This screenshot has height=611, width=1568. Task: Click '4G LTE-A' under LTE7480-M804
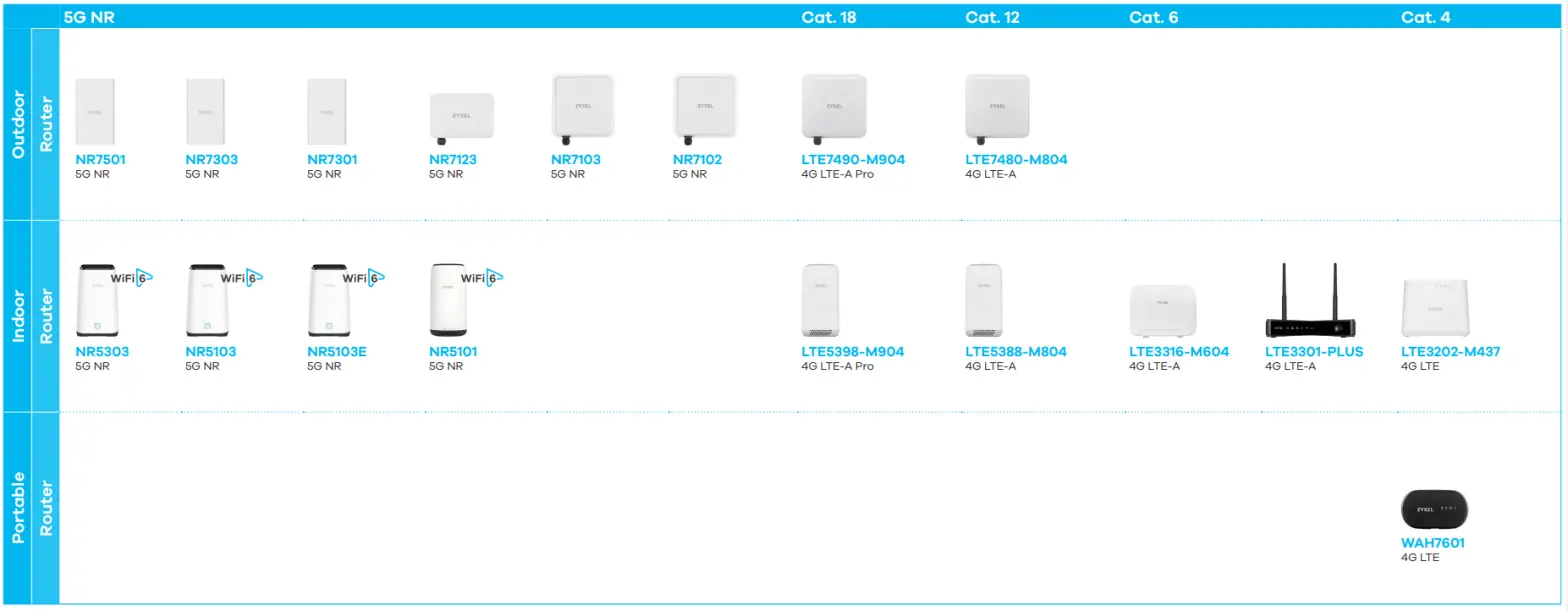(x=991, y=174)
